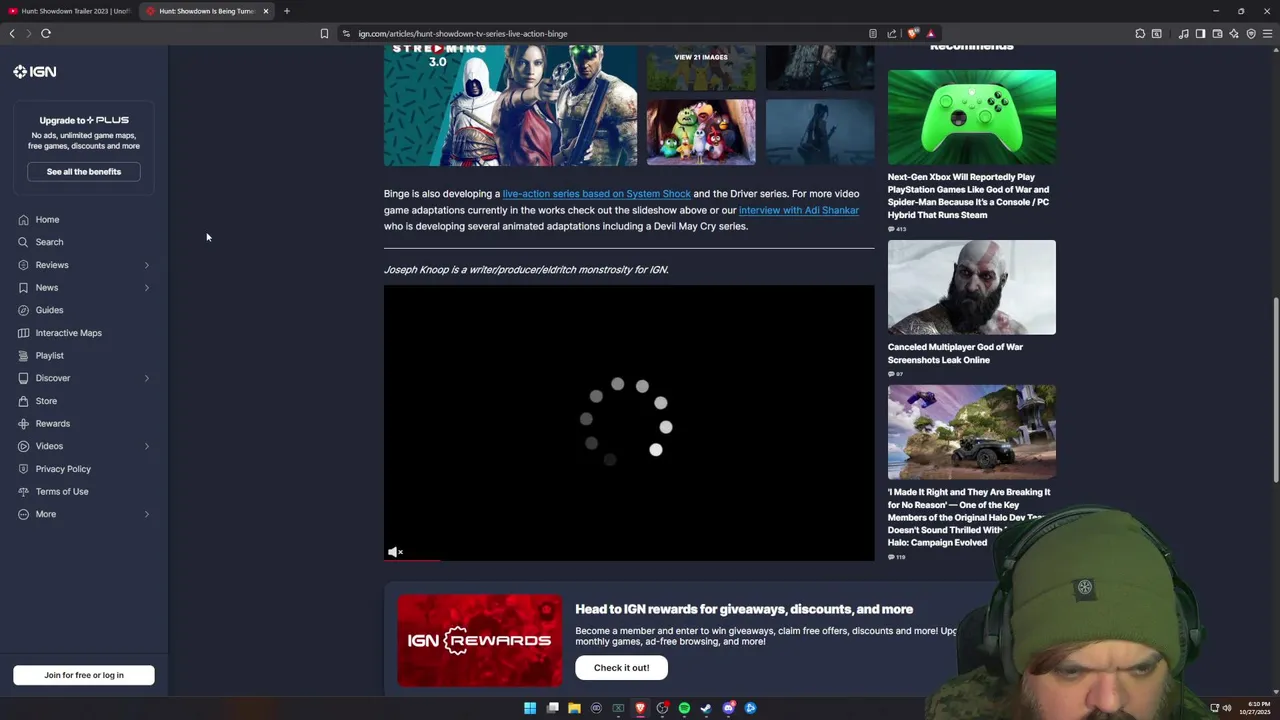Open a new browser tab
Viewport: 1280px width, 720px height.
286,11
